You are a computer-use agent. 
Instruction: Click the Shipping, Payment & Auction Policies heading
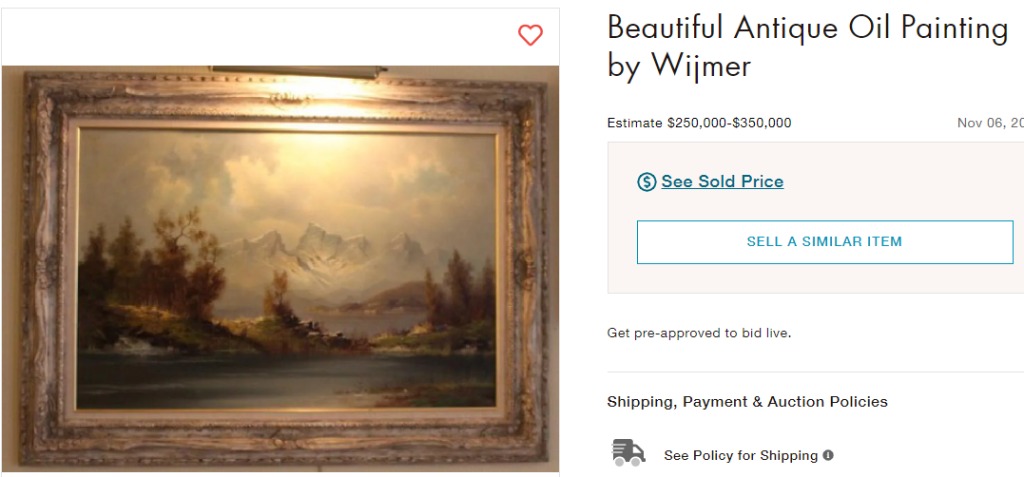click(x=747, y=402)
